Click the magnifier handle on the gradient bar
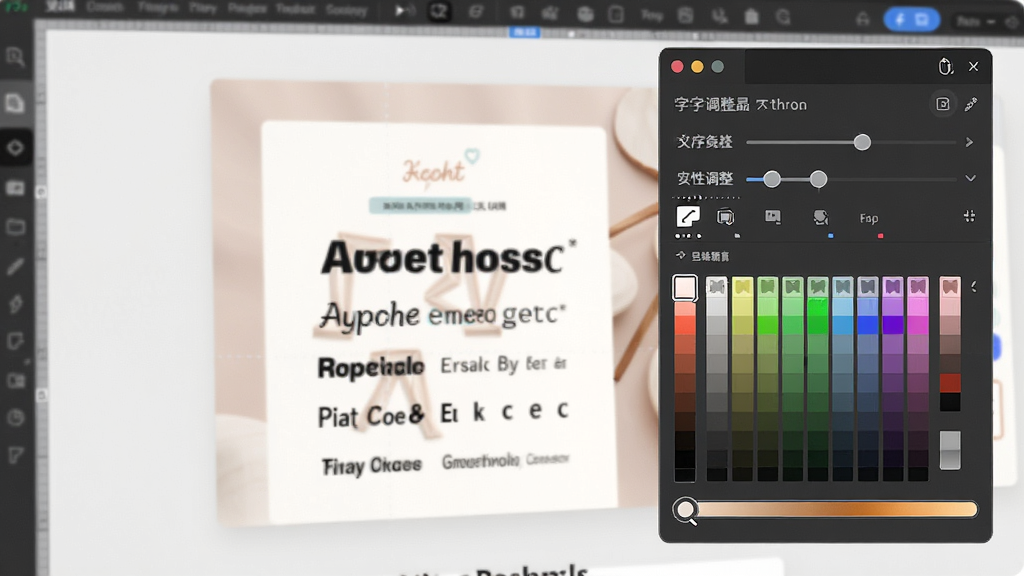The height and width of the screenshot is (576, 1024). pos(686,510)
